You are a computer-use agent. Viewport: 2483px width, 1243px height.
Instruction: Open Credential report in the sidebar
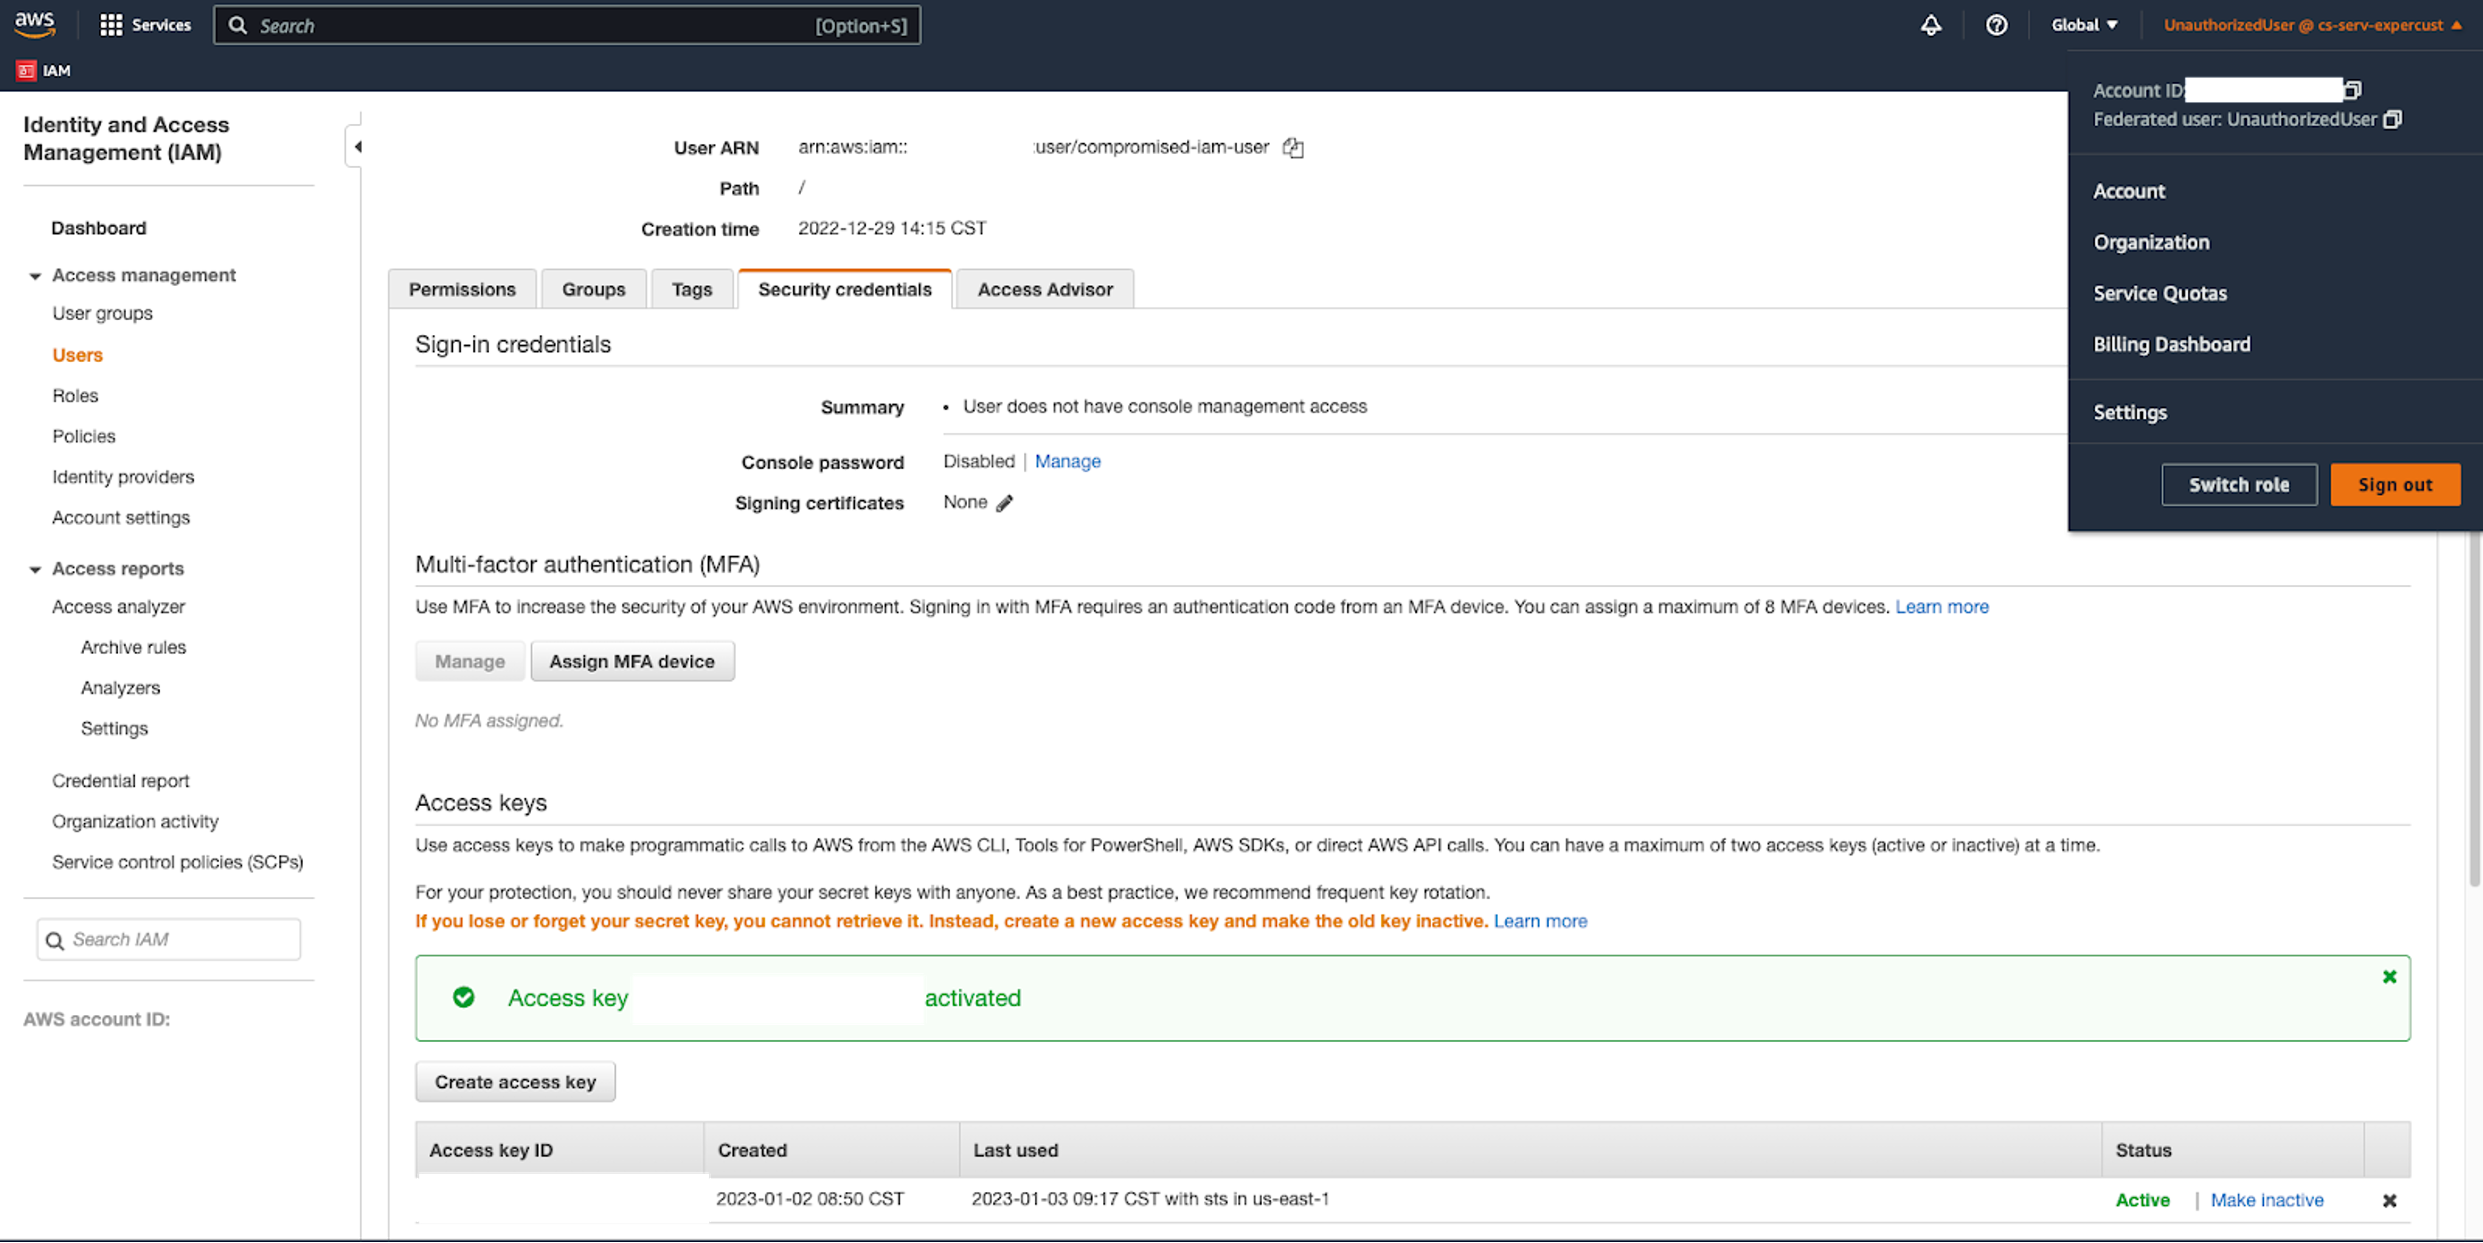click(120, 781)
